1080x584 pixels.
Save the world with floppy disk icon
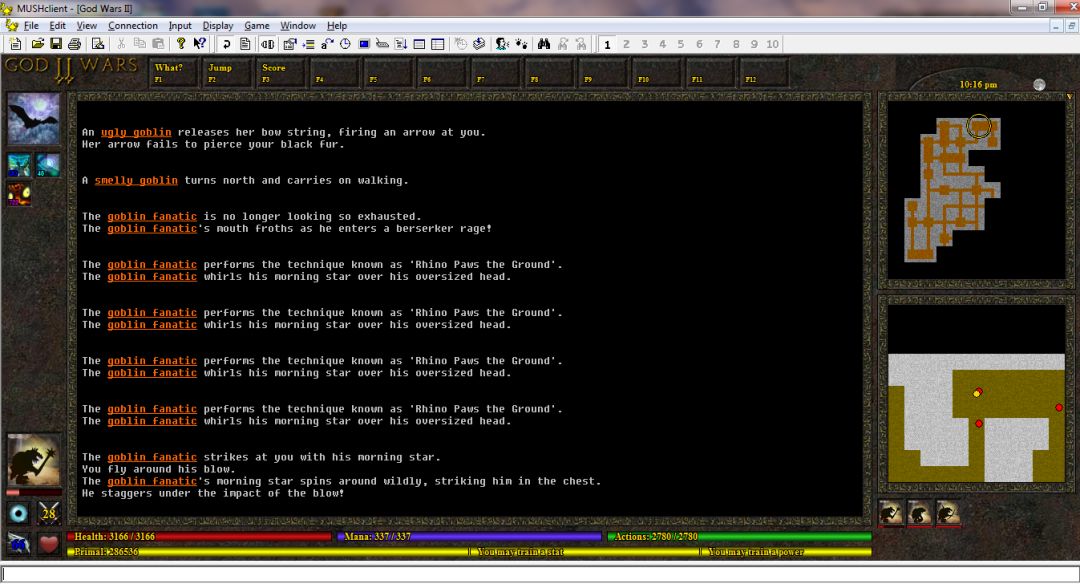point(56,44)
